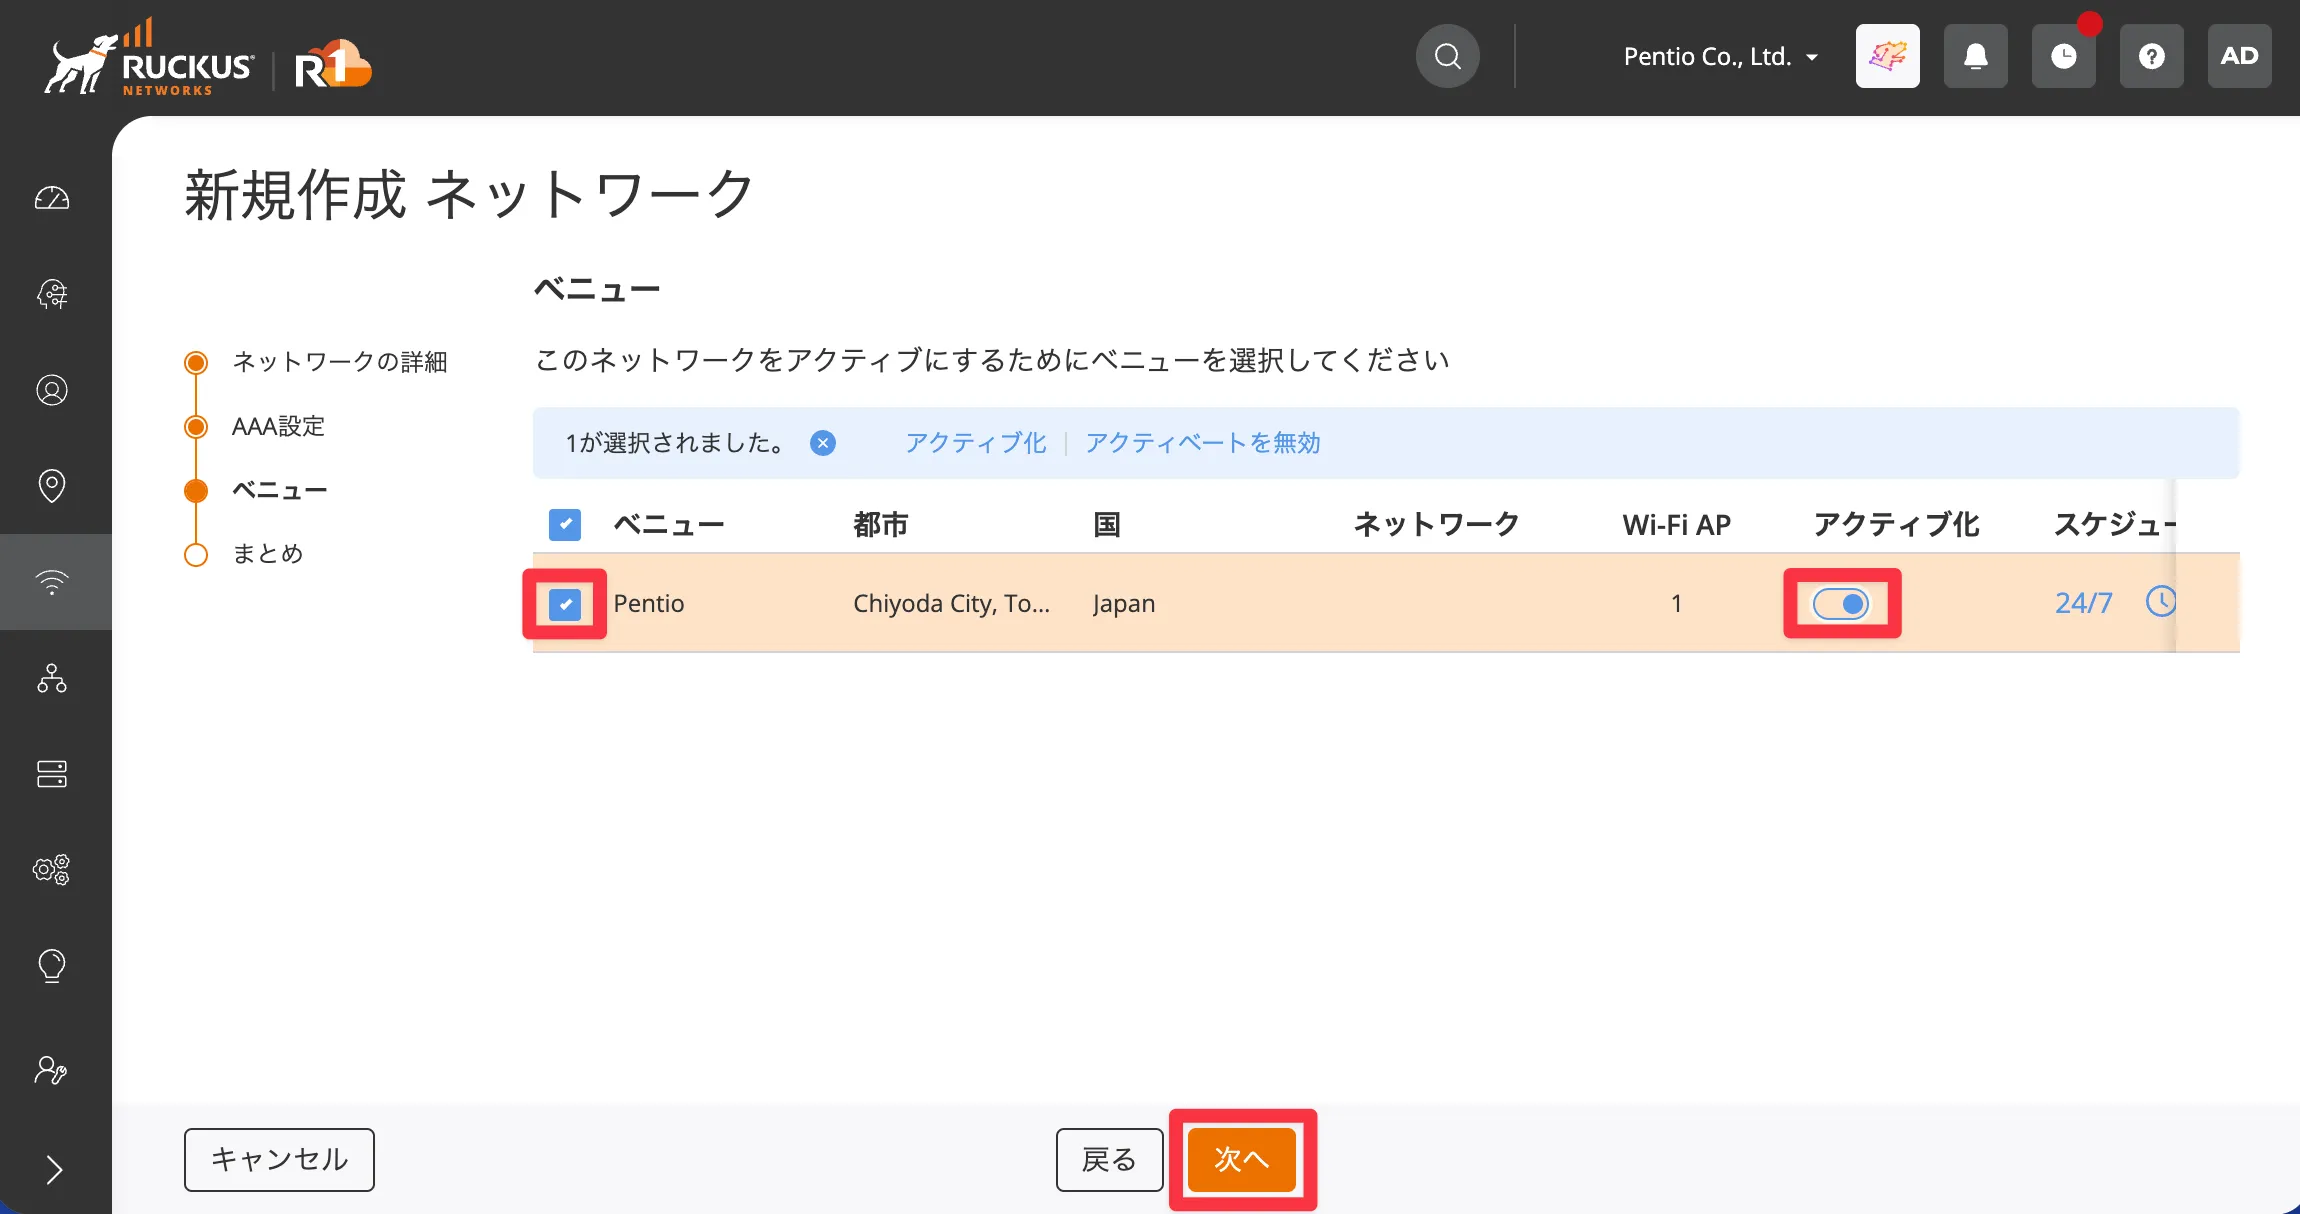Click the Ruckus Networks logo
The image size is (2300, 1214).
150,58
